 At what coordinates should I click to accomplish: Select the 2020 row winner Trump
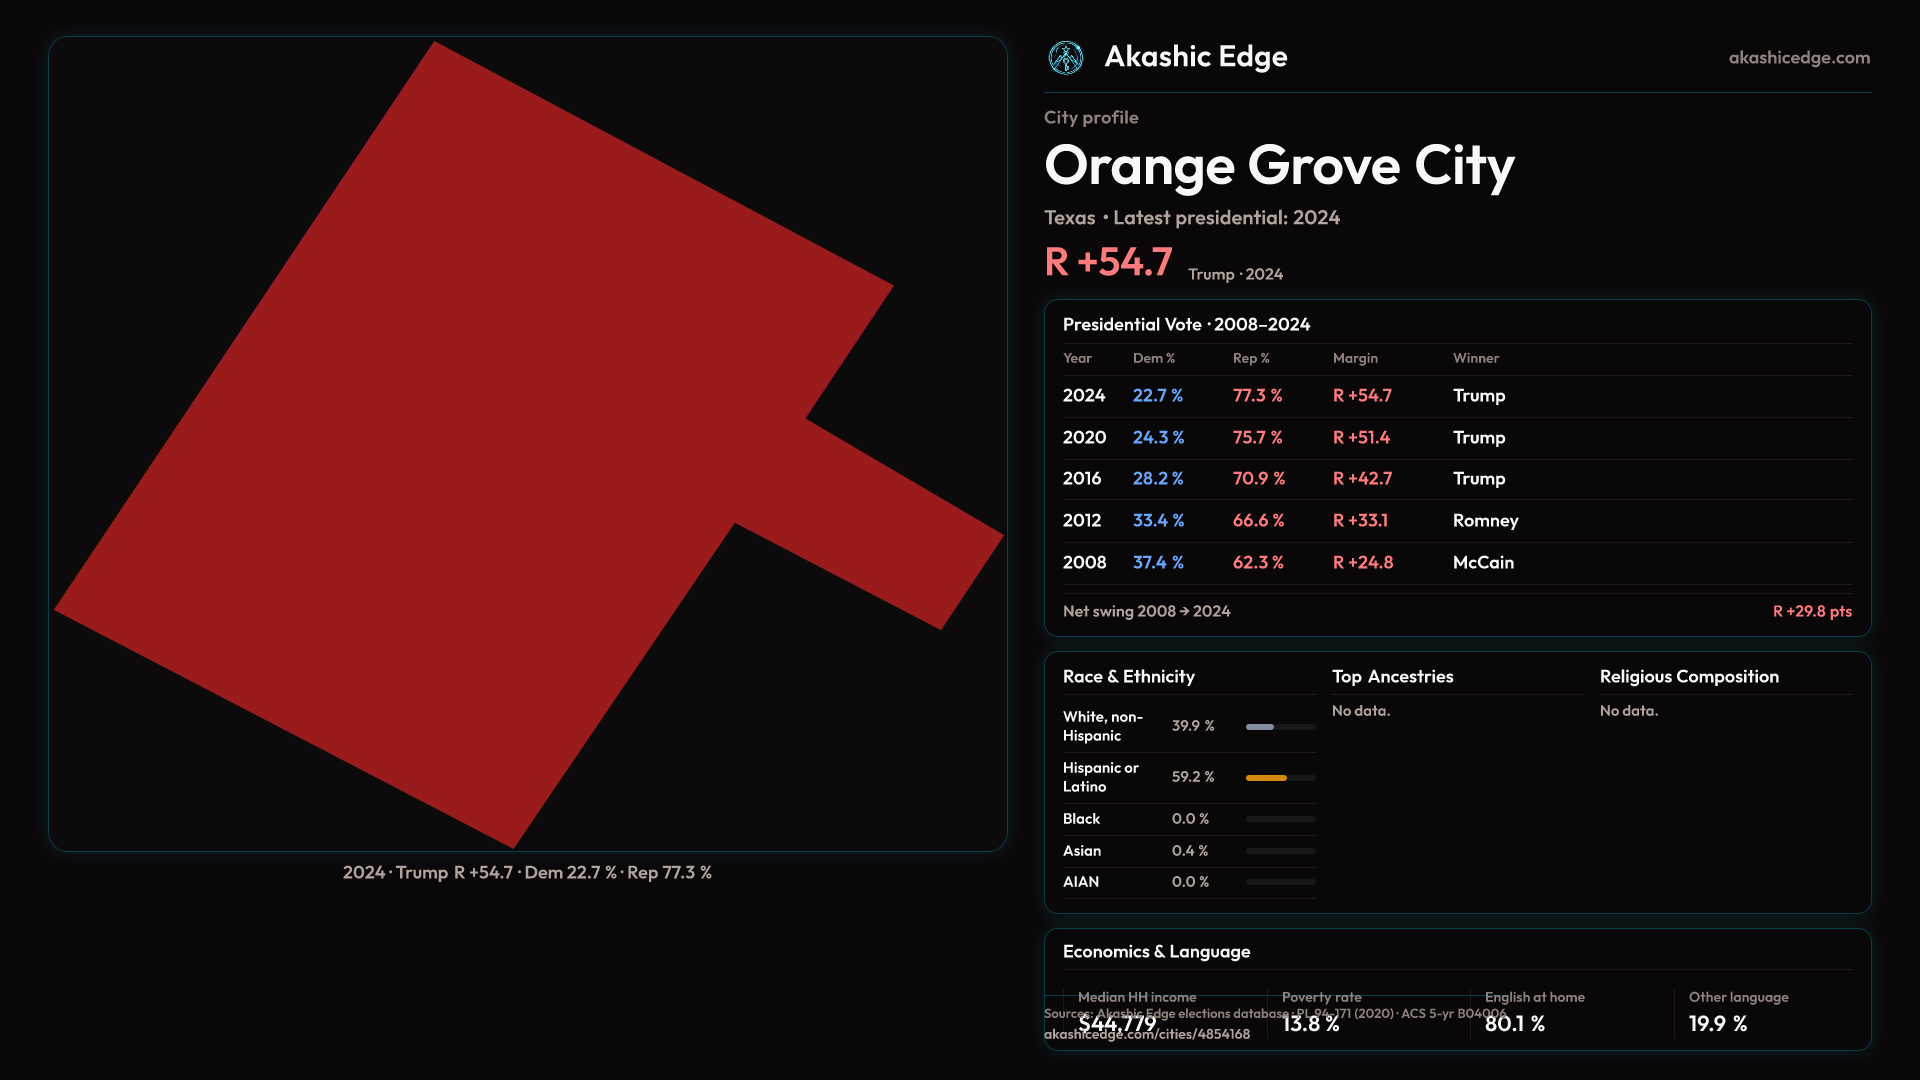[1478, 438]
